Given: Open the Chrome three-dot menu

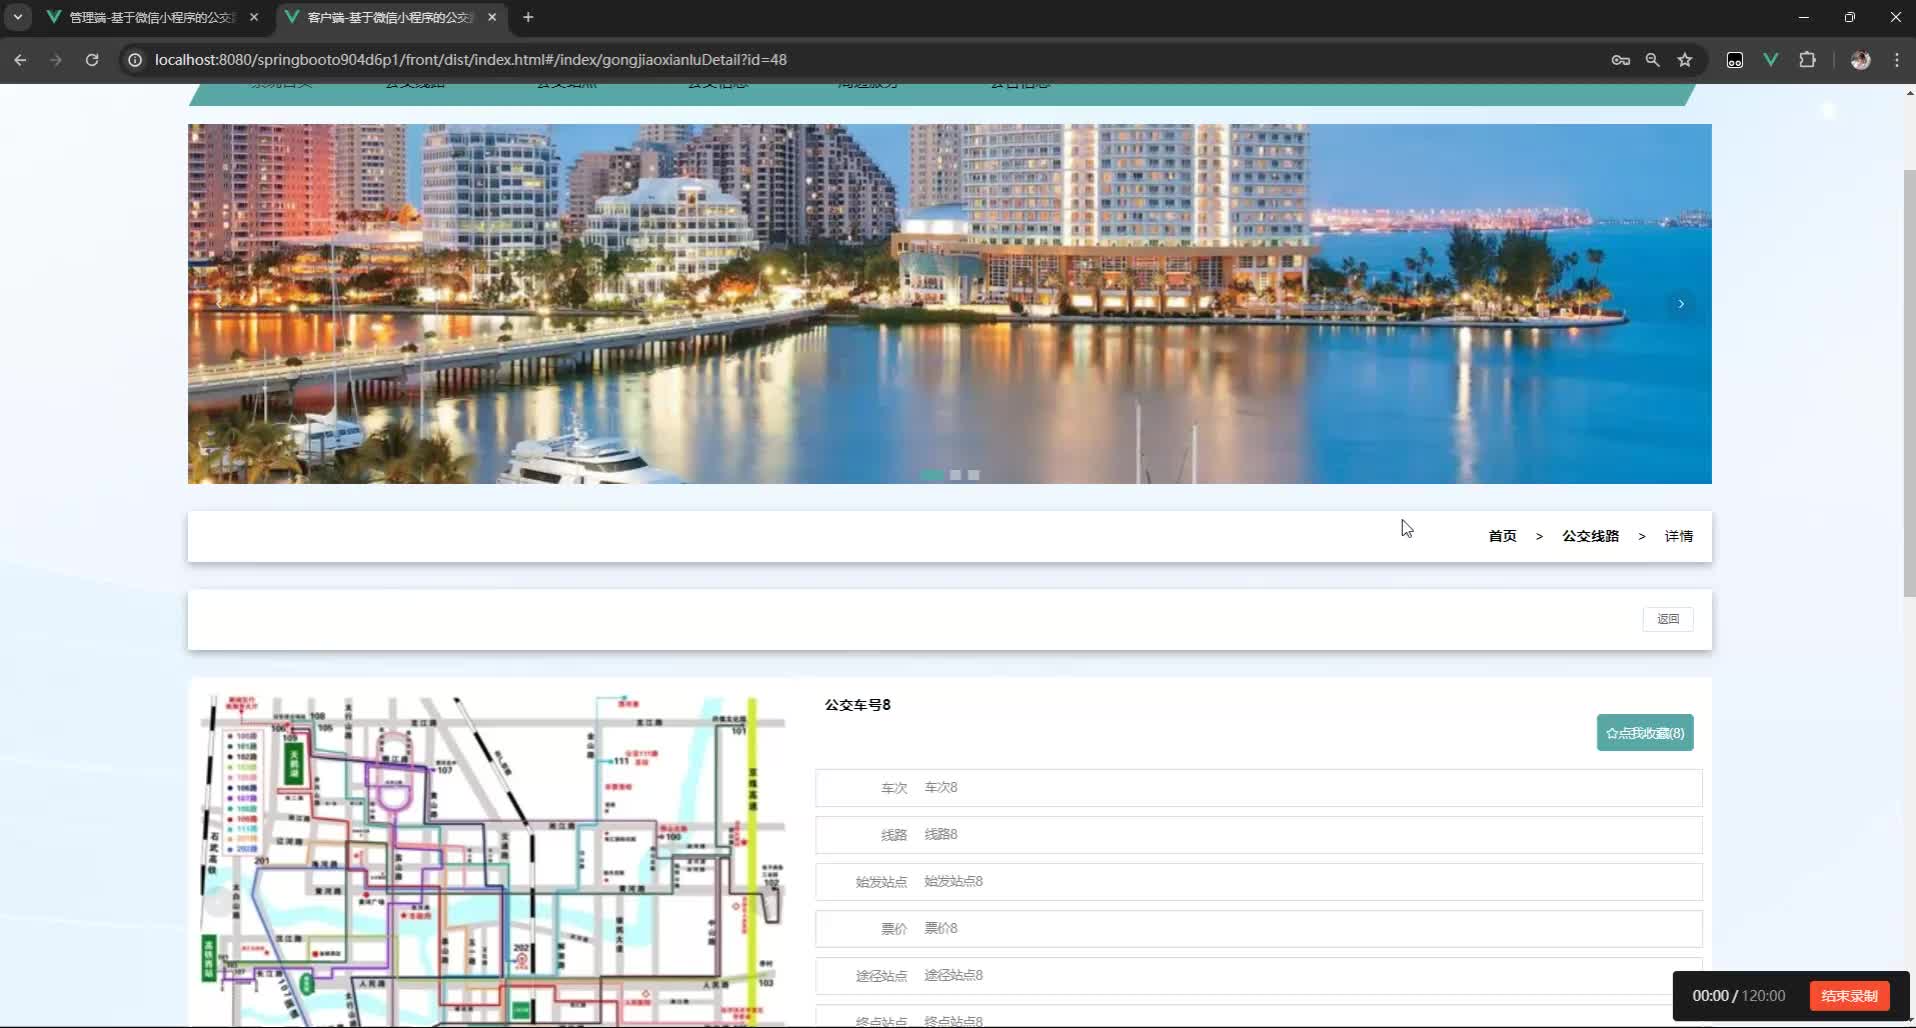Looking at the screenshot, I should (x=1897, y=60).
